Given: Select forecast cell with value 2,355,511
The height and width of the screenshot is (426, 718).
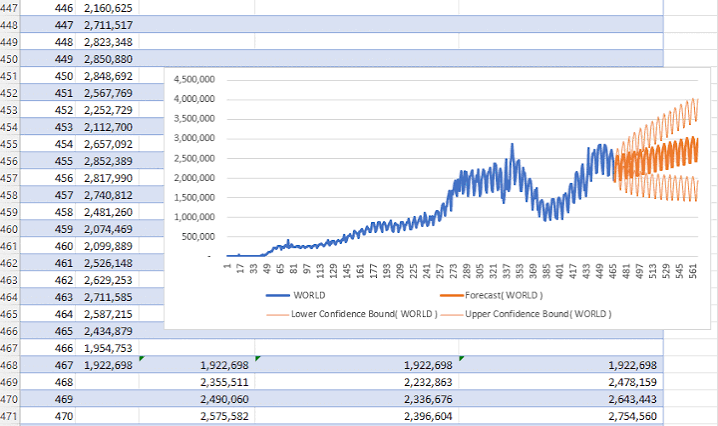Looking at the screenshot, I should 197,382.
